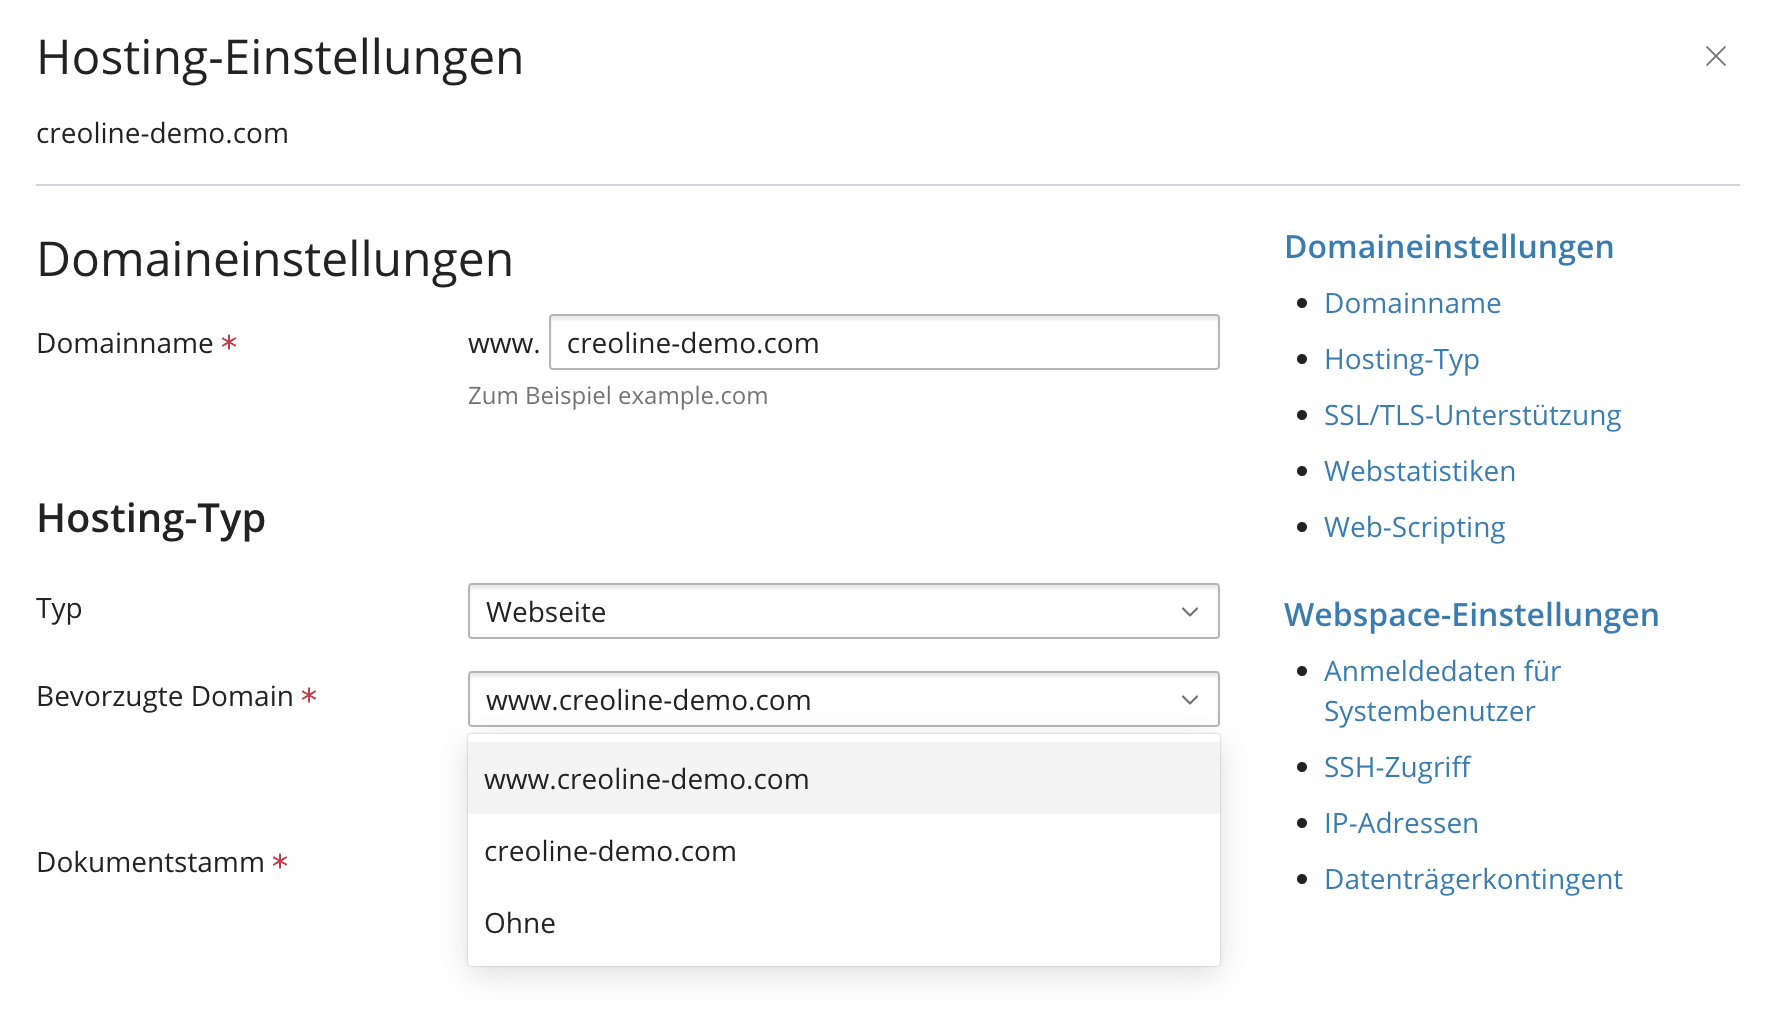This screenshot has width=1778, height=1010.
Task: Go to SSH-Zugriff link
Action: tap(1397, 767)
